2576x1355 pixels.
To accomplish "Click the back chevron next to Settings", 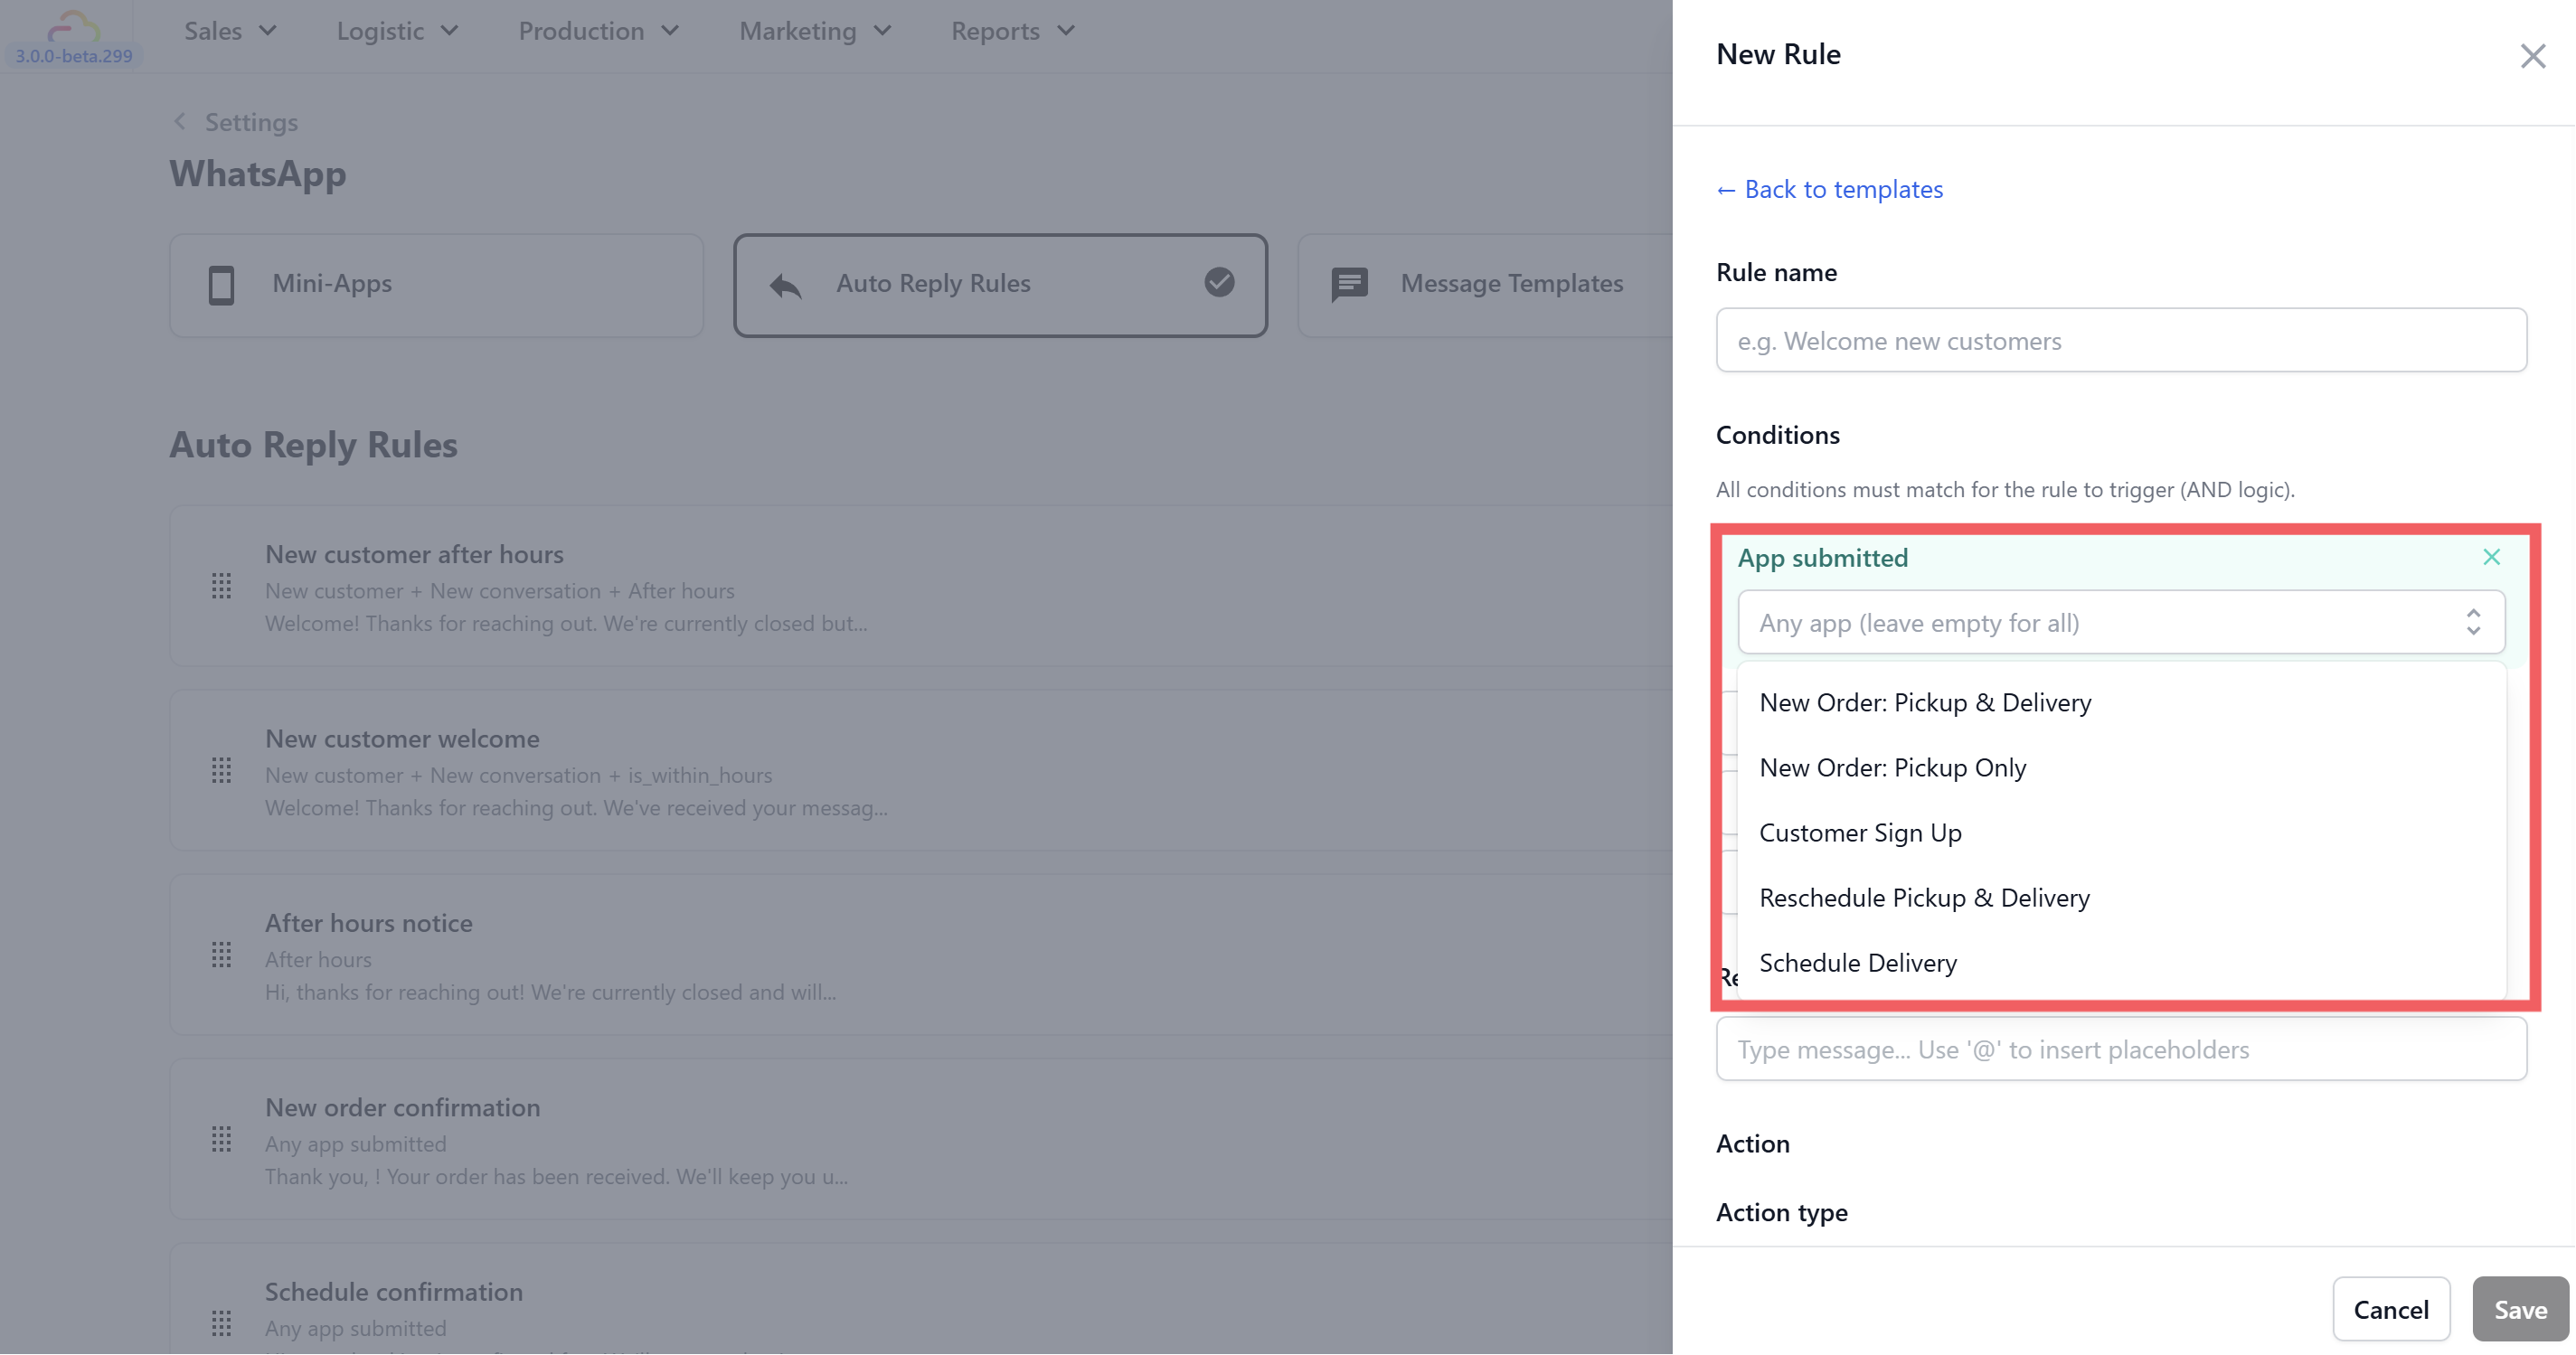I will coord(180,122).
